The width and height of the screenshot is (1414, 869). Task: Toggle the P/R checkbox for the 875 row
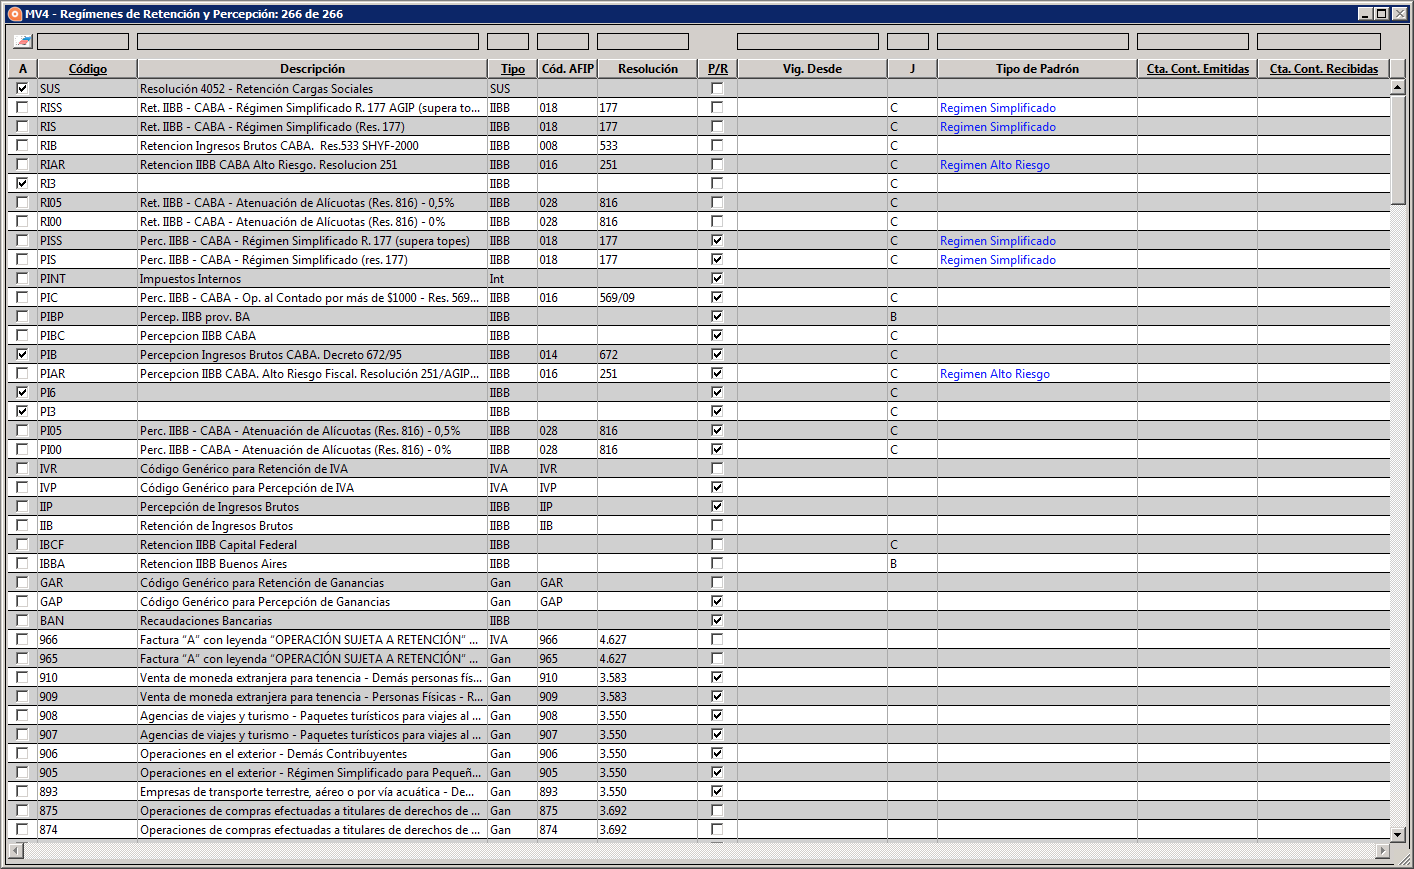pyautogui.click(x=717, y=810)
